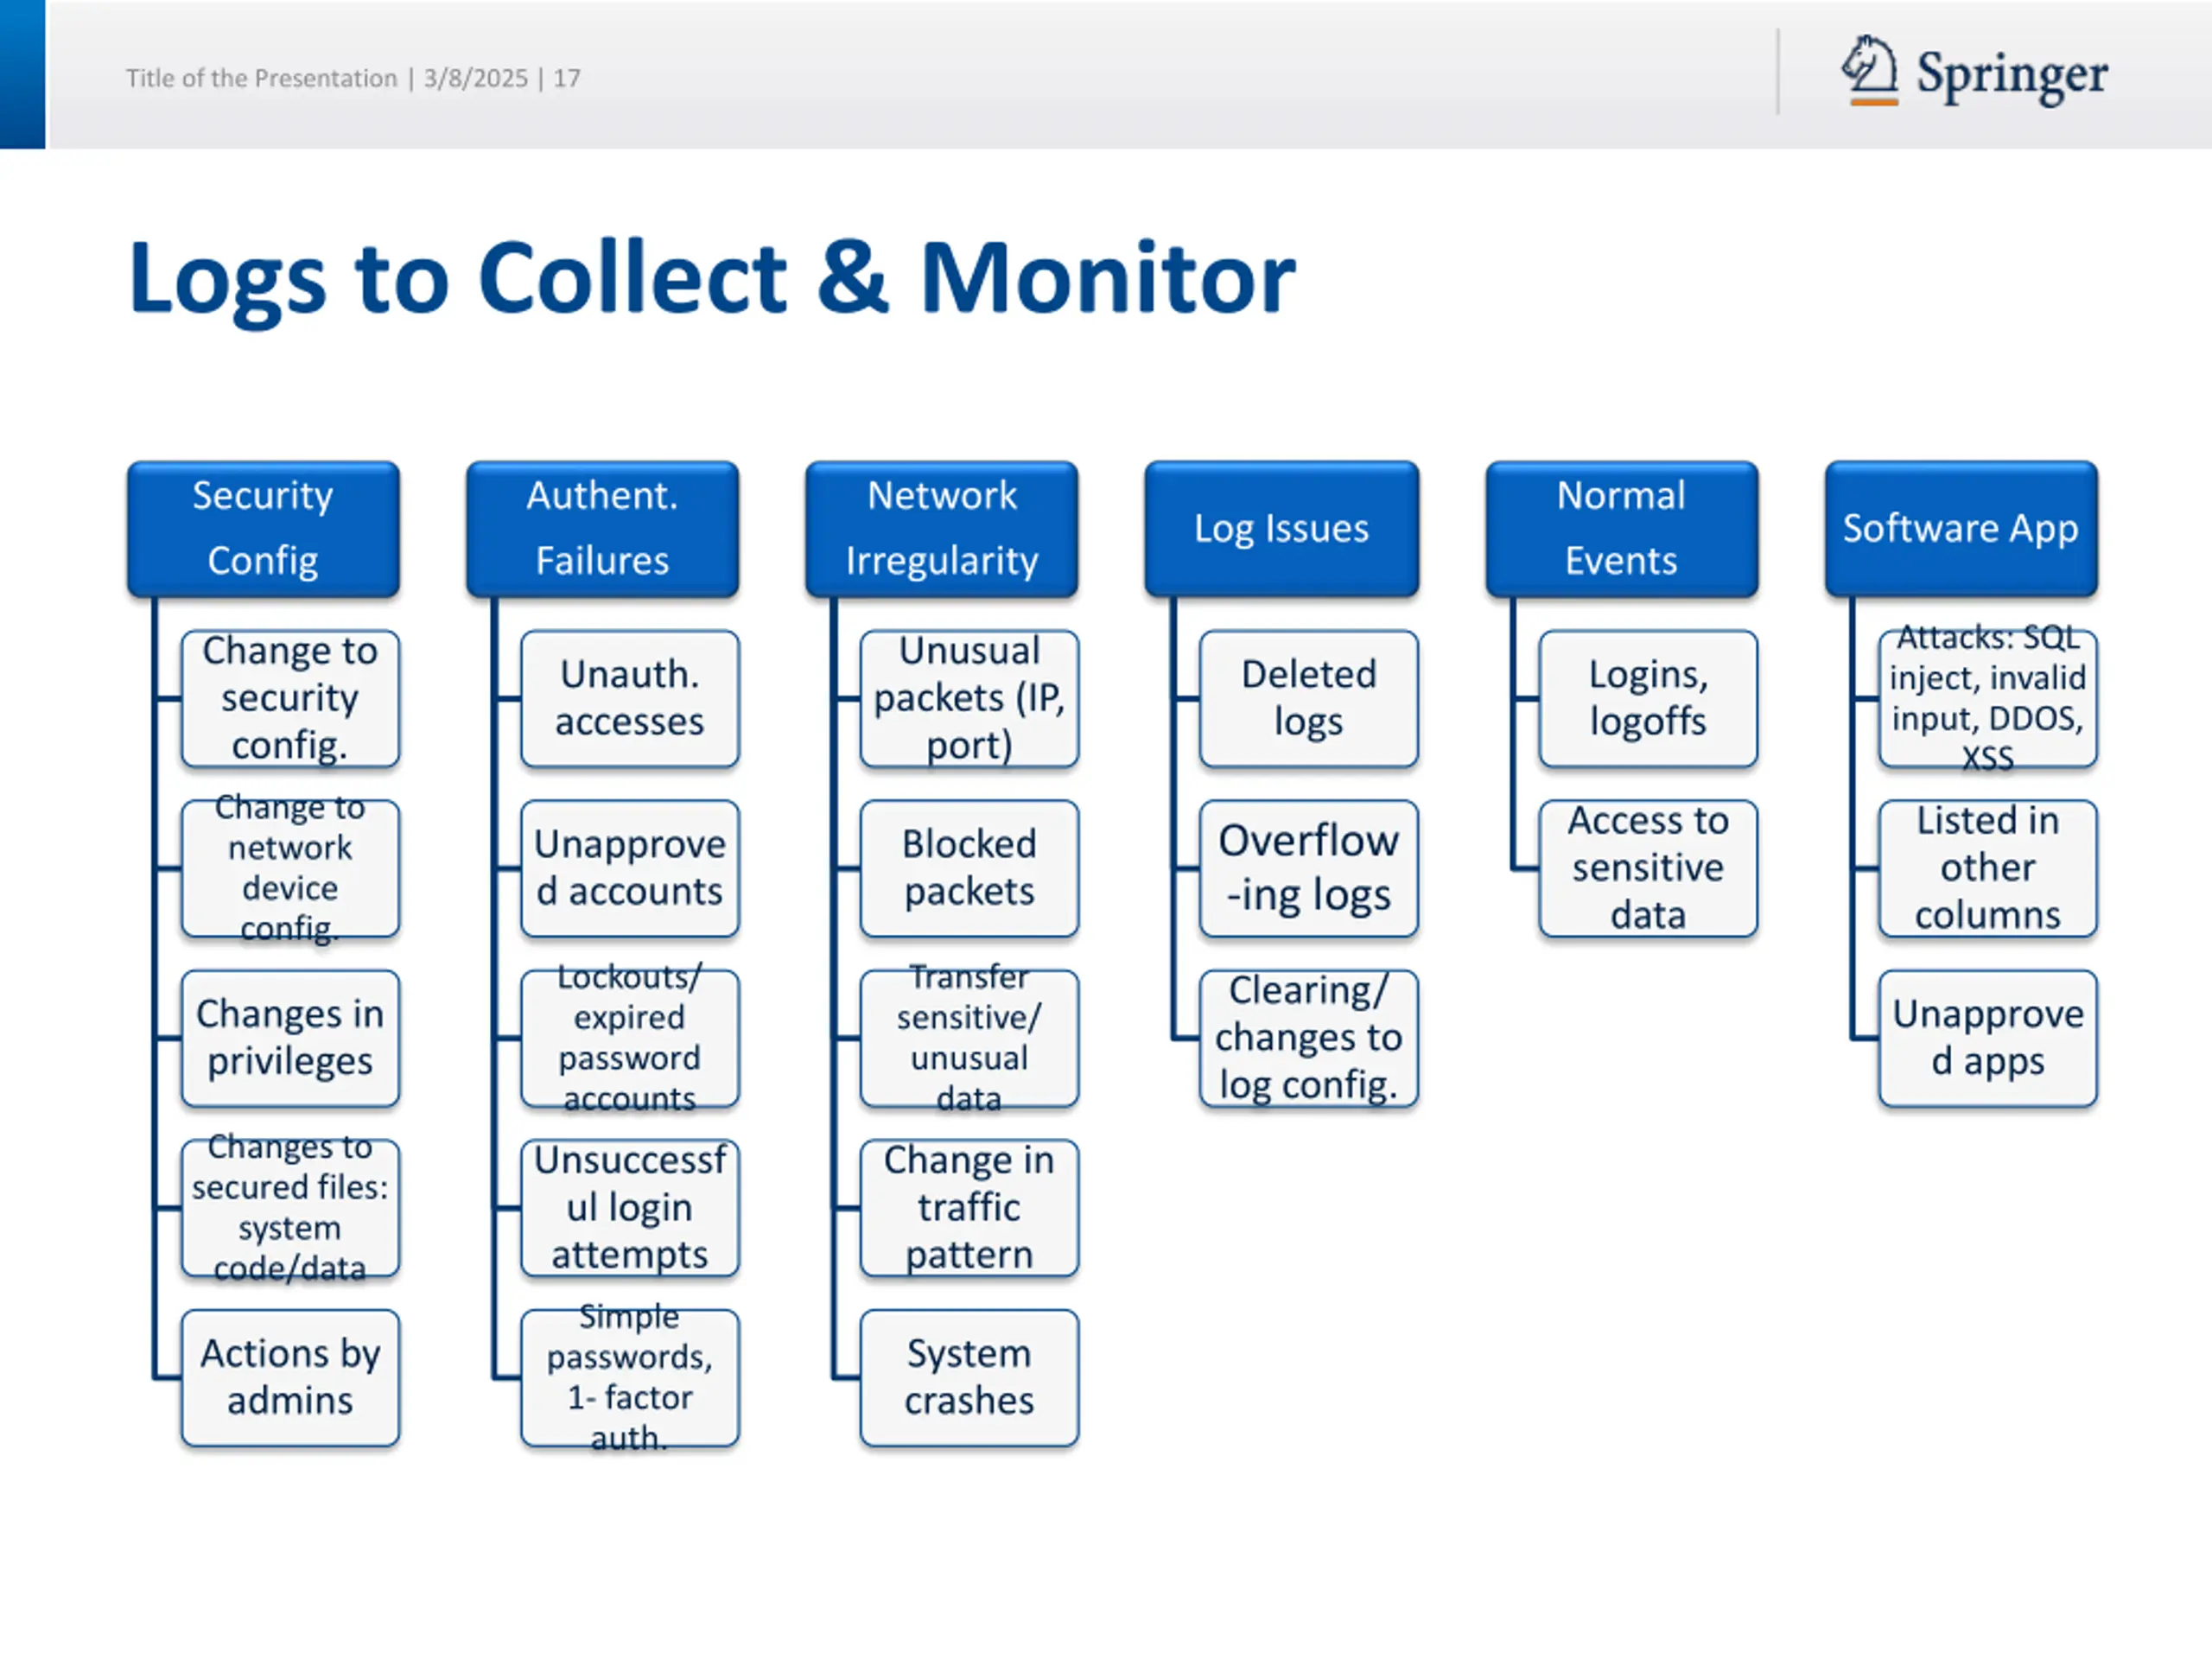Click the Springer wordmark text
Image resolution: width=2212 pixels, height=1659 pixels.
2011,75
